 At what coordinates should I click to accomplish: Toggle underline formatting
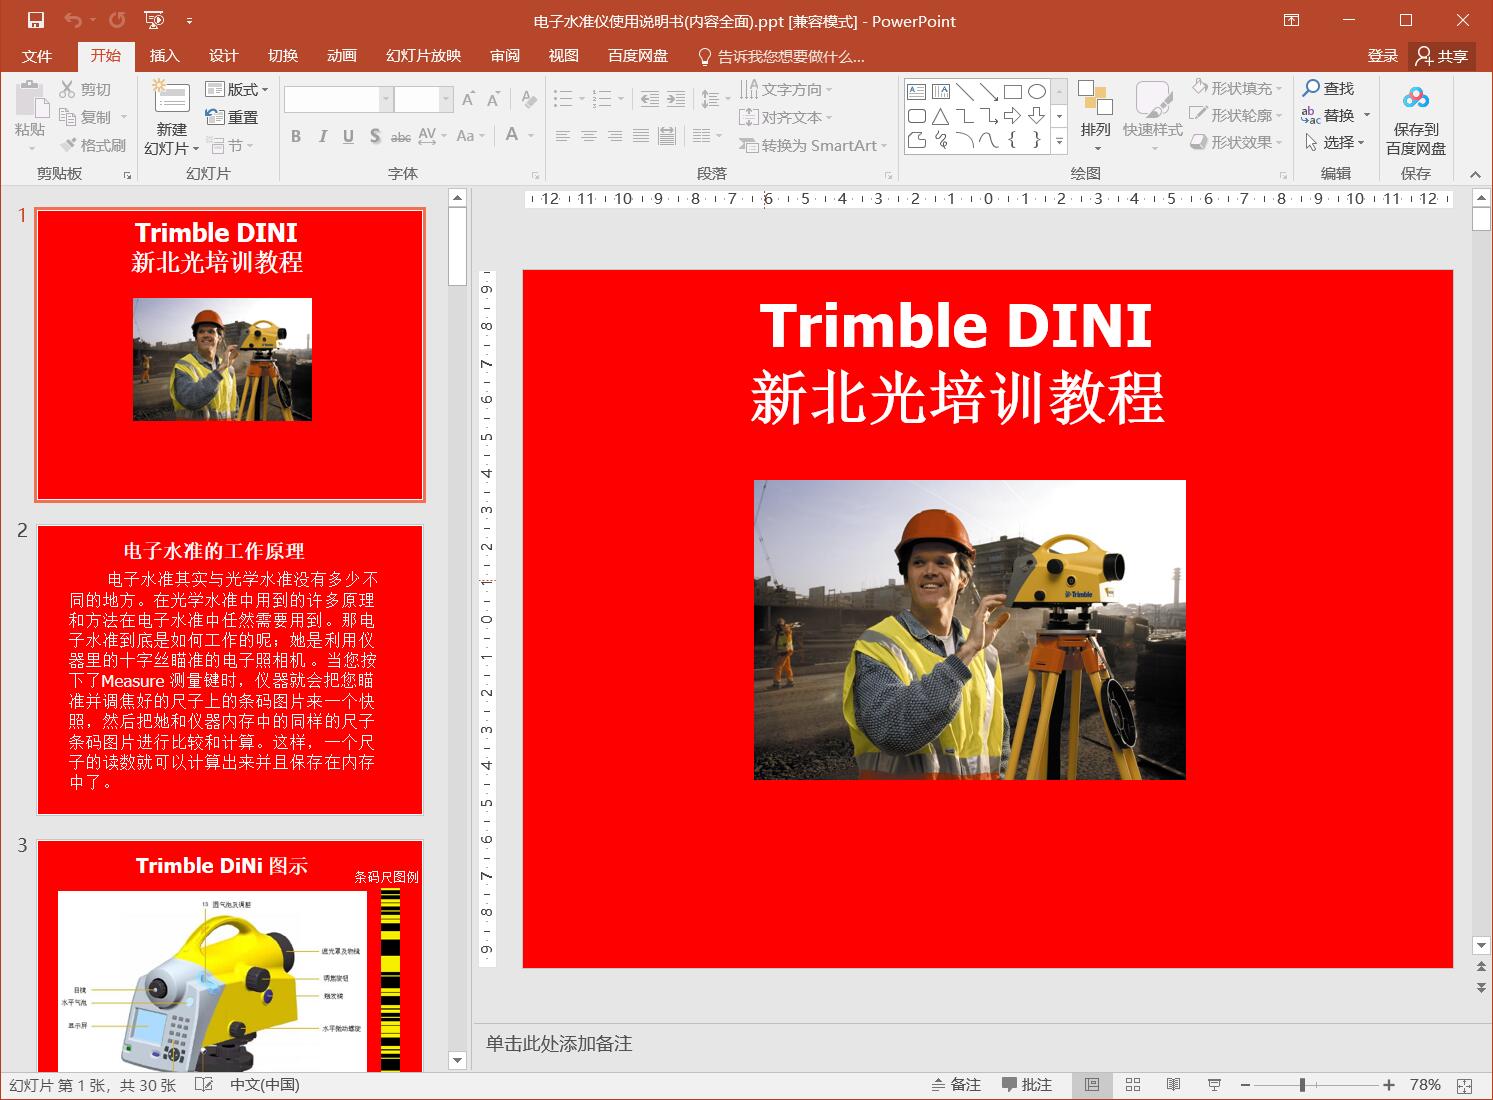(x=348, y=136)
